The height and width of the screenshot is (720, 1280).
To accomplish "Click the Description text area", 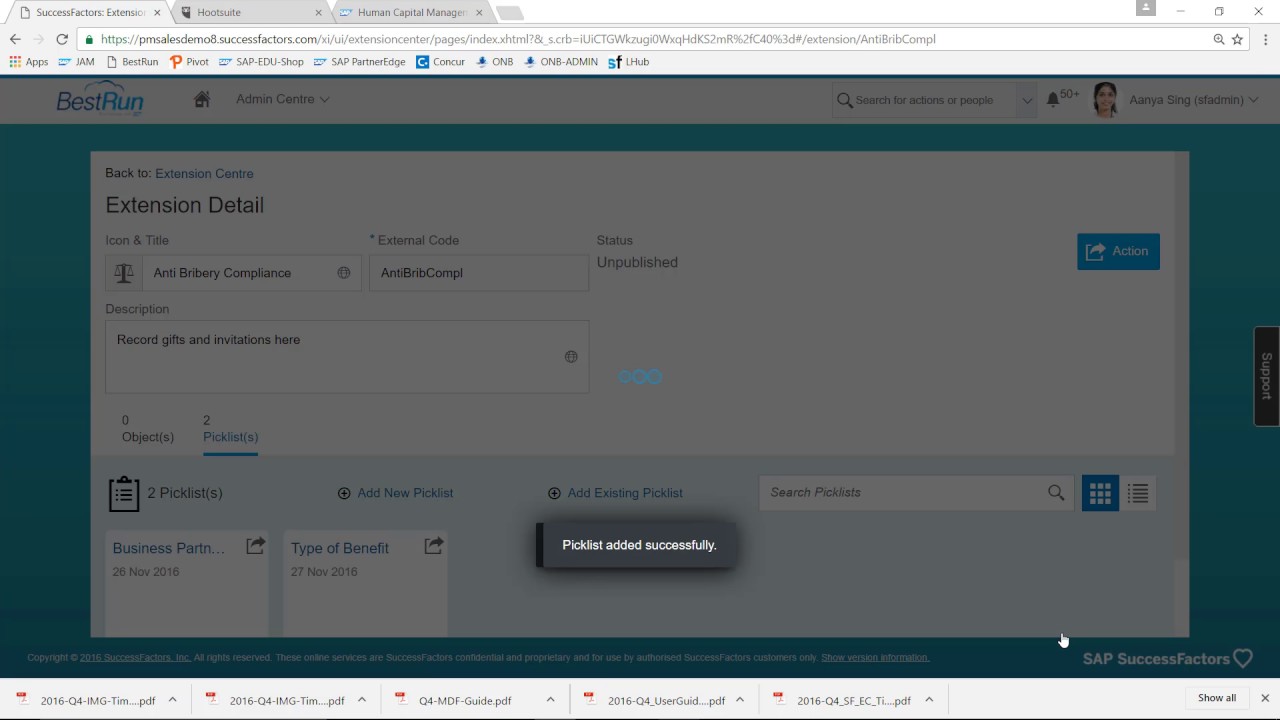I will [347, 357].
